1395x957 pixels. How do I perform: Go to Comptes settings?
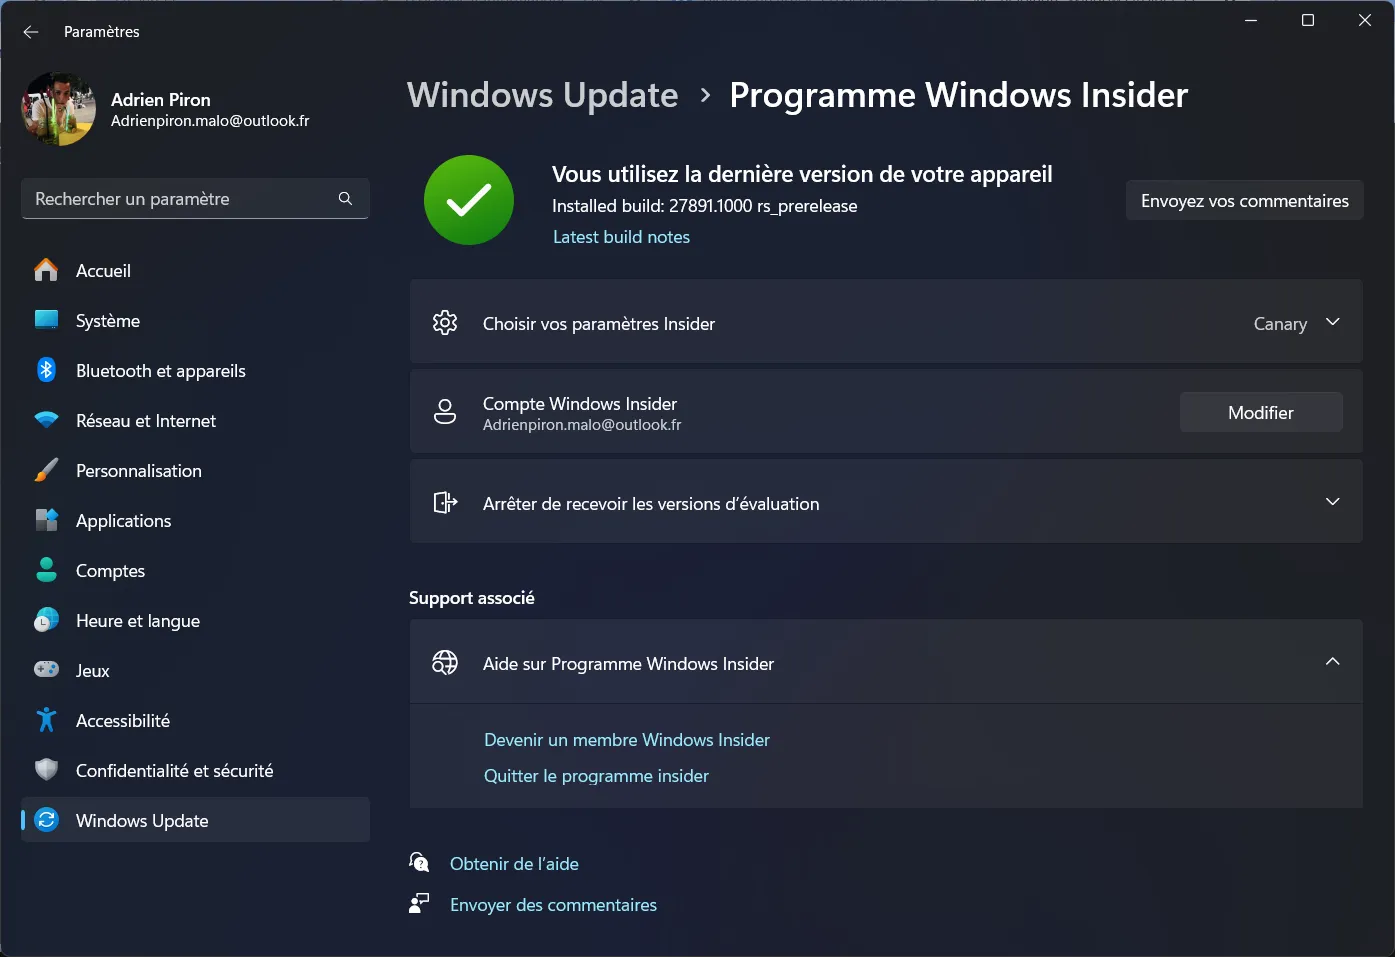tap(195, 570)
